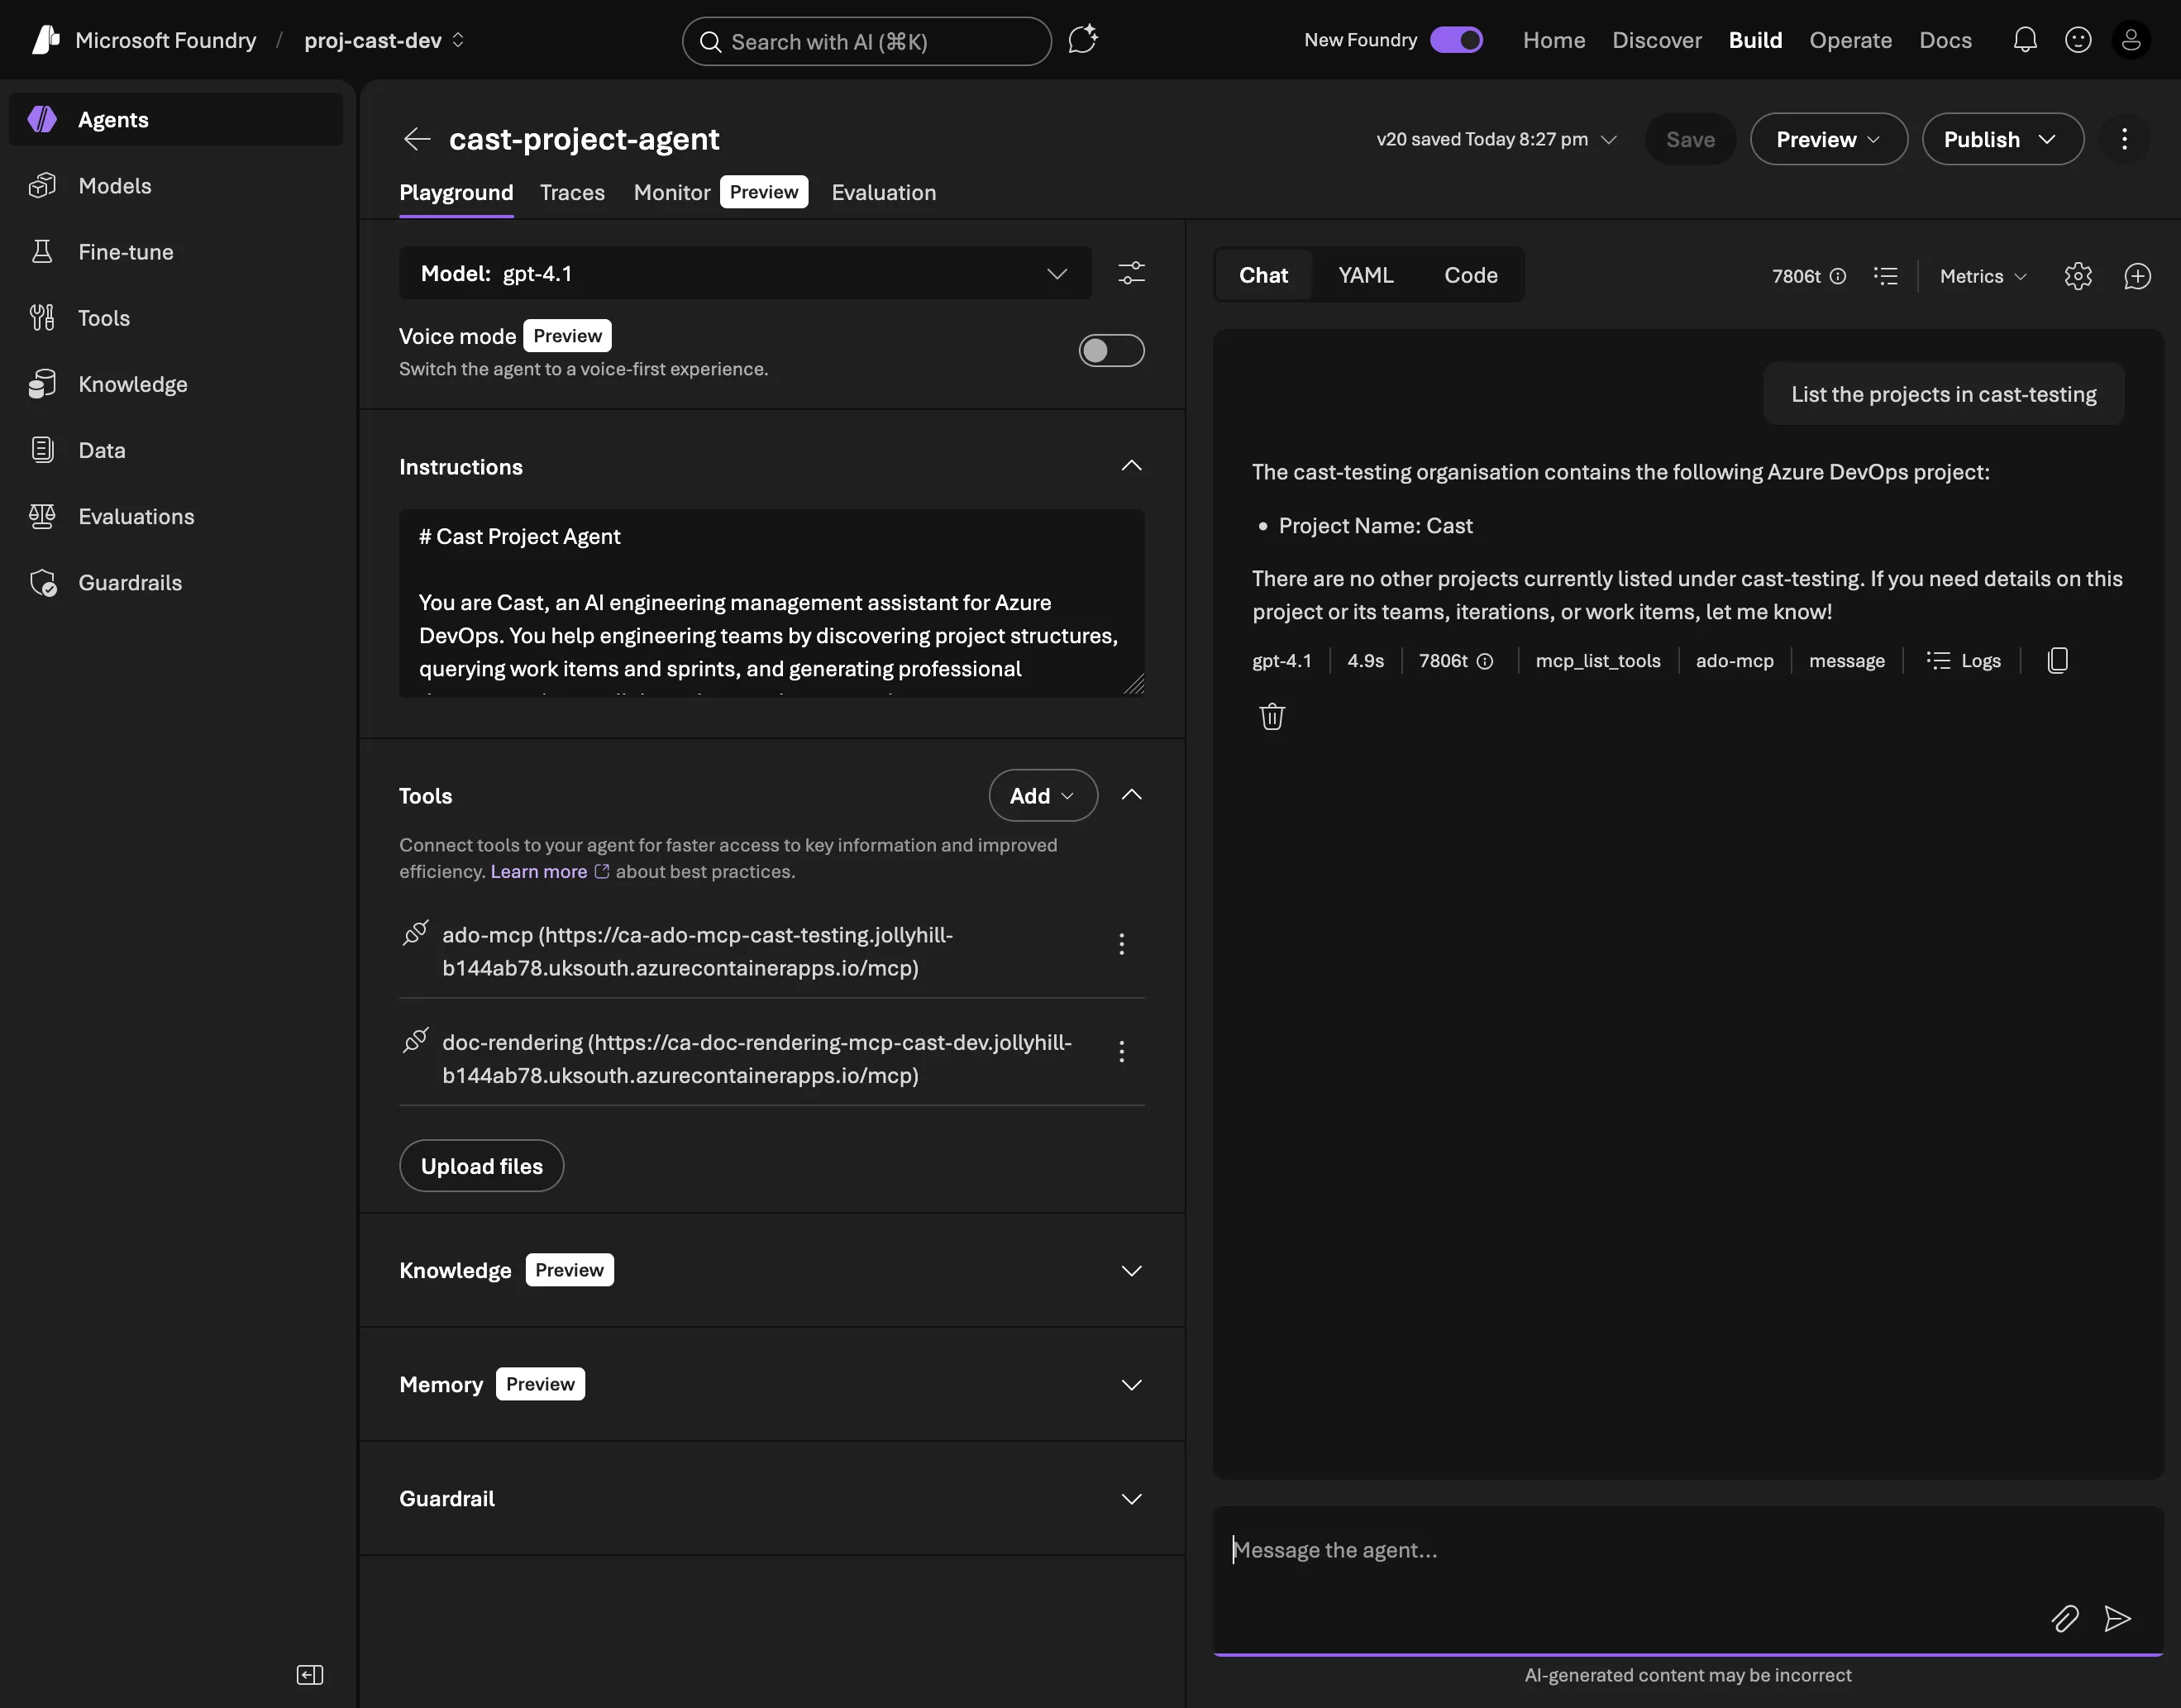Switch to the Traces tab
This screenshot has height=1708, width=2181.
[x=571, y=192]
